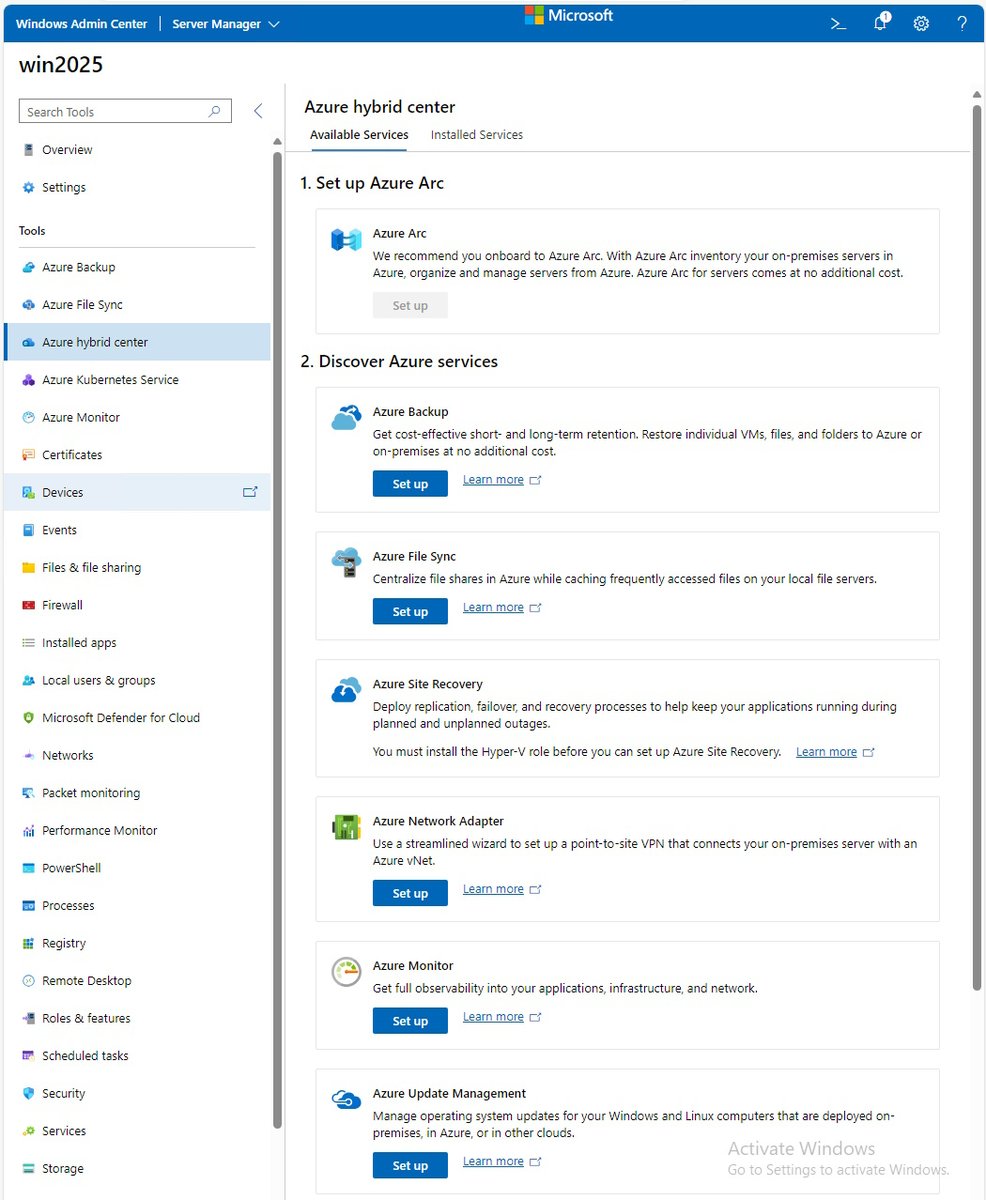986x1200 pixels.
Task: Open settings gear icon in header
Action: pyautogui.click(x=921, y=23)
